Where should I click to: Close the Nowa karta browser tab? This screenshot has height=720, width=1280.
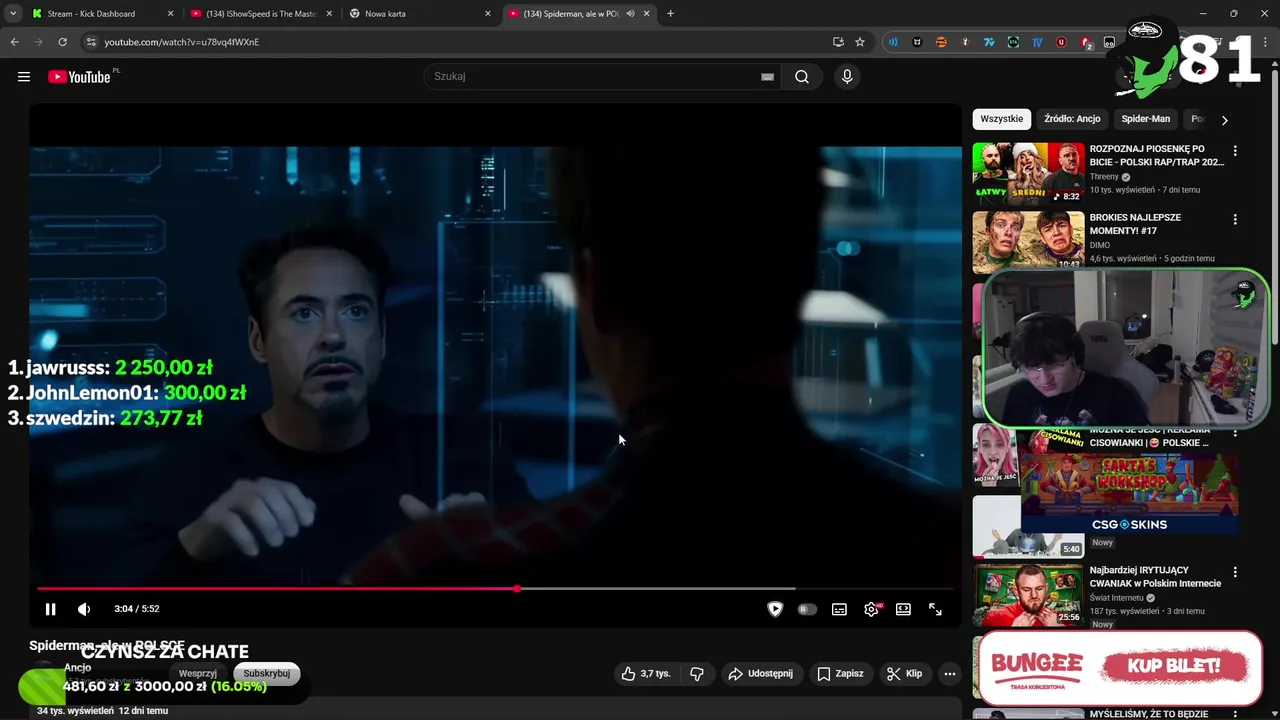coord(488,14)
